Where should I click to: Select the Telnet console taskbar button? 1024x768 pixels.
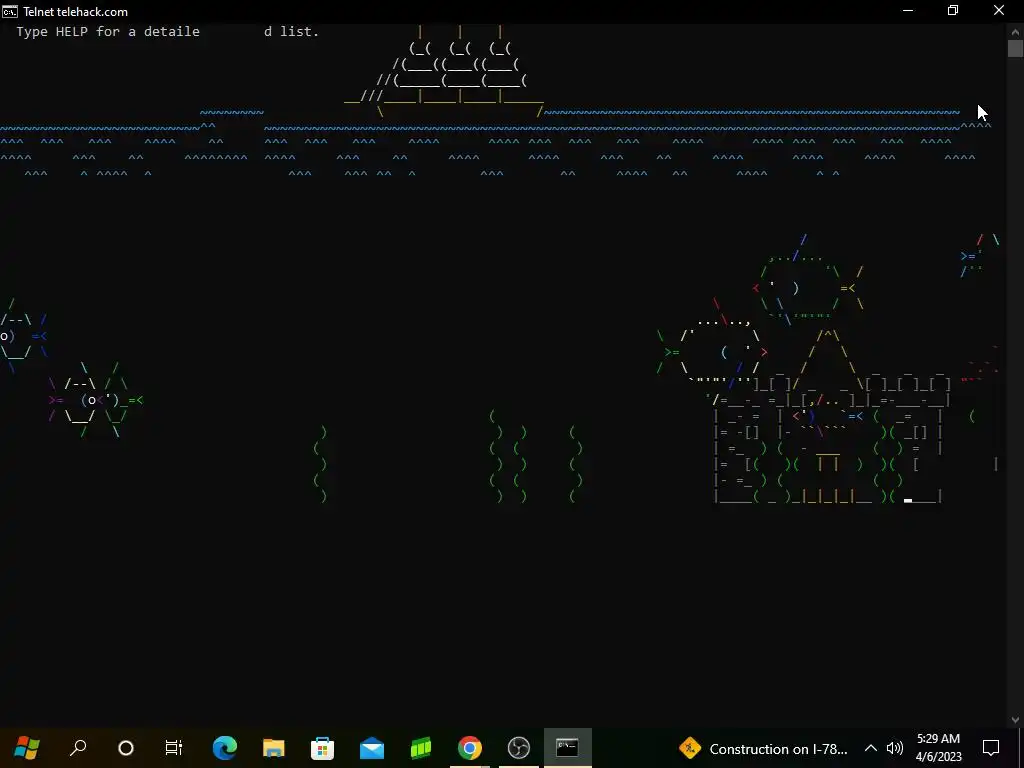568,748
